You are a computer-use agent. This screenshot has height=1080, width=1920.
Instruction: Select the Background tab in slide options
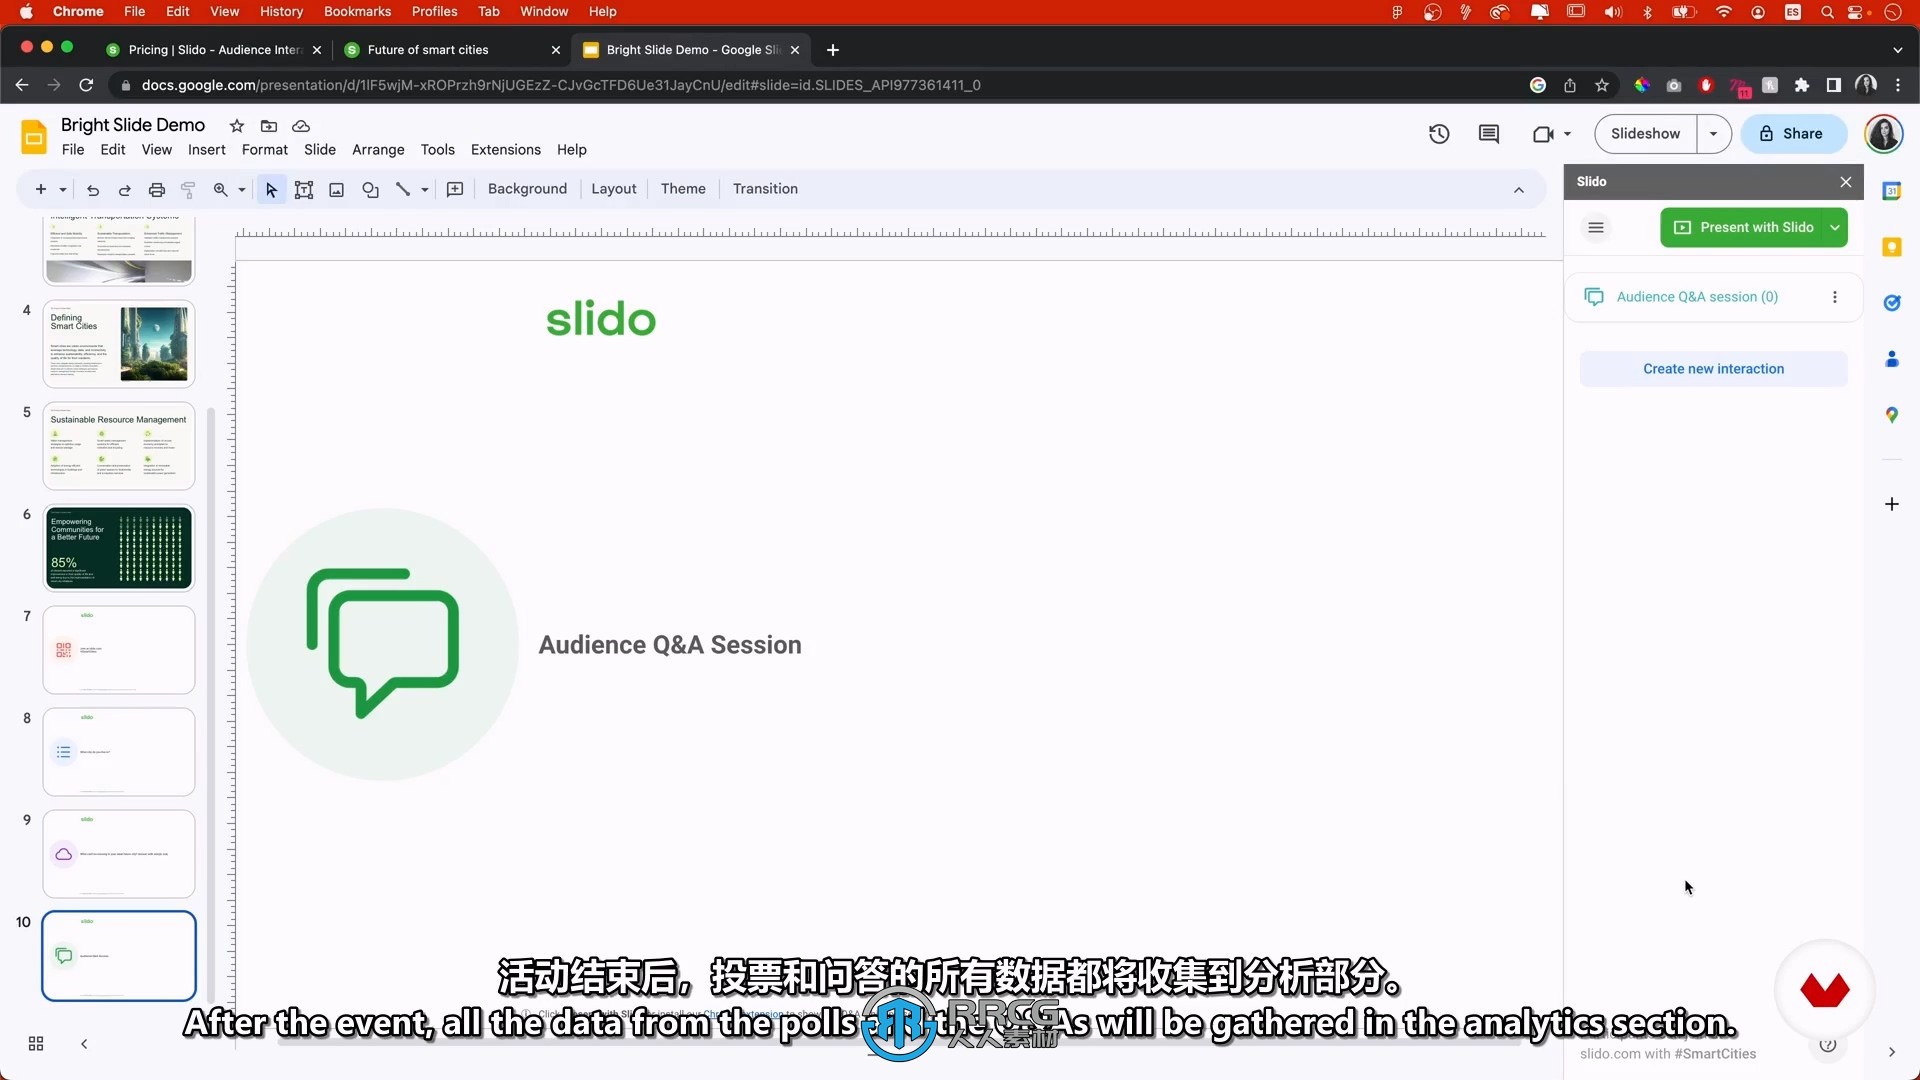[527, 189]
